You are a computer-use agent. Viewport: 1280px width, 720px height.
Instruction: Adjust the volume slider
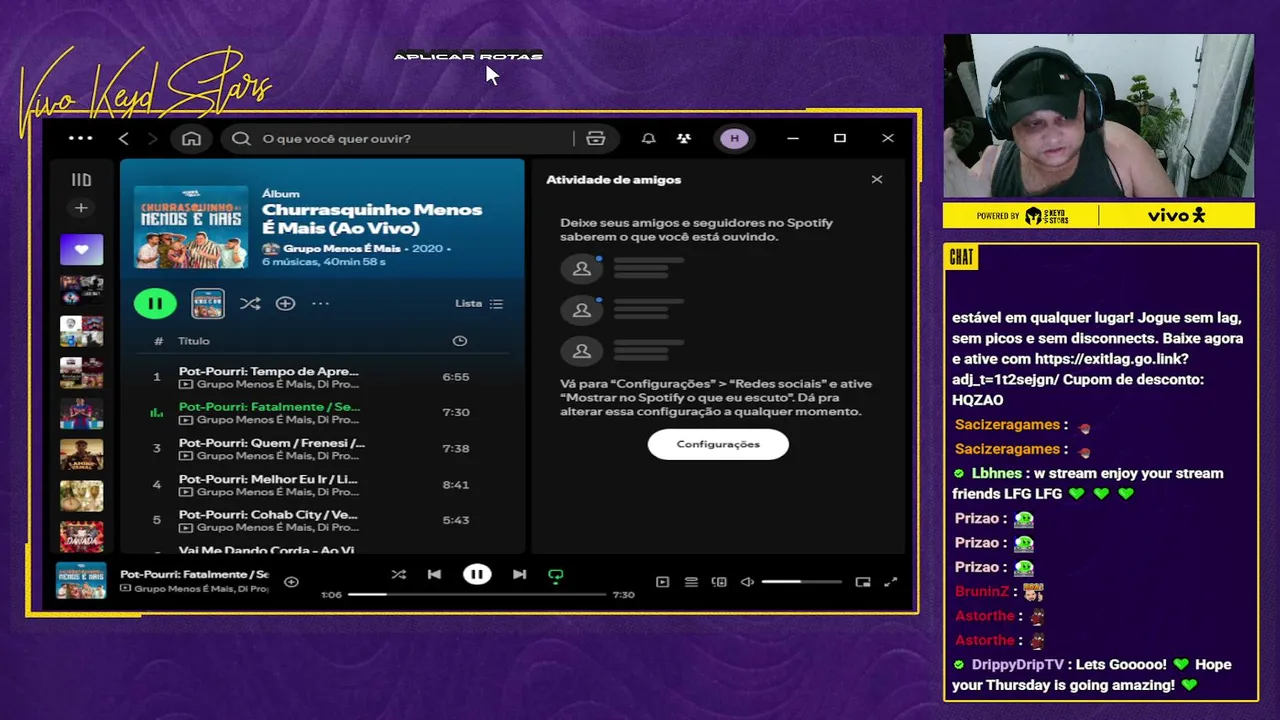(801, 582)
